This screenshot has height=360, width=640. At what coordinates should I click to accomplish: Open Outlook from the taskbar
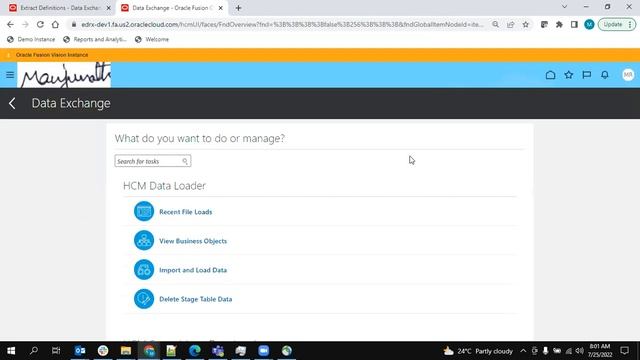(80, 351)
